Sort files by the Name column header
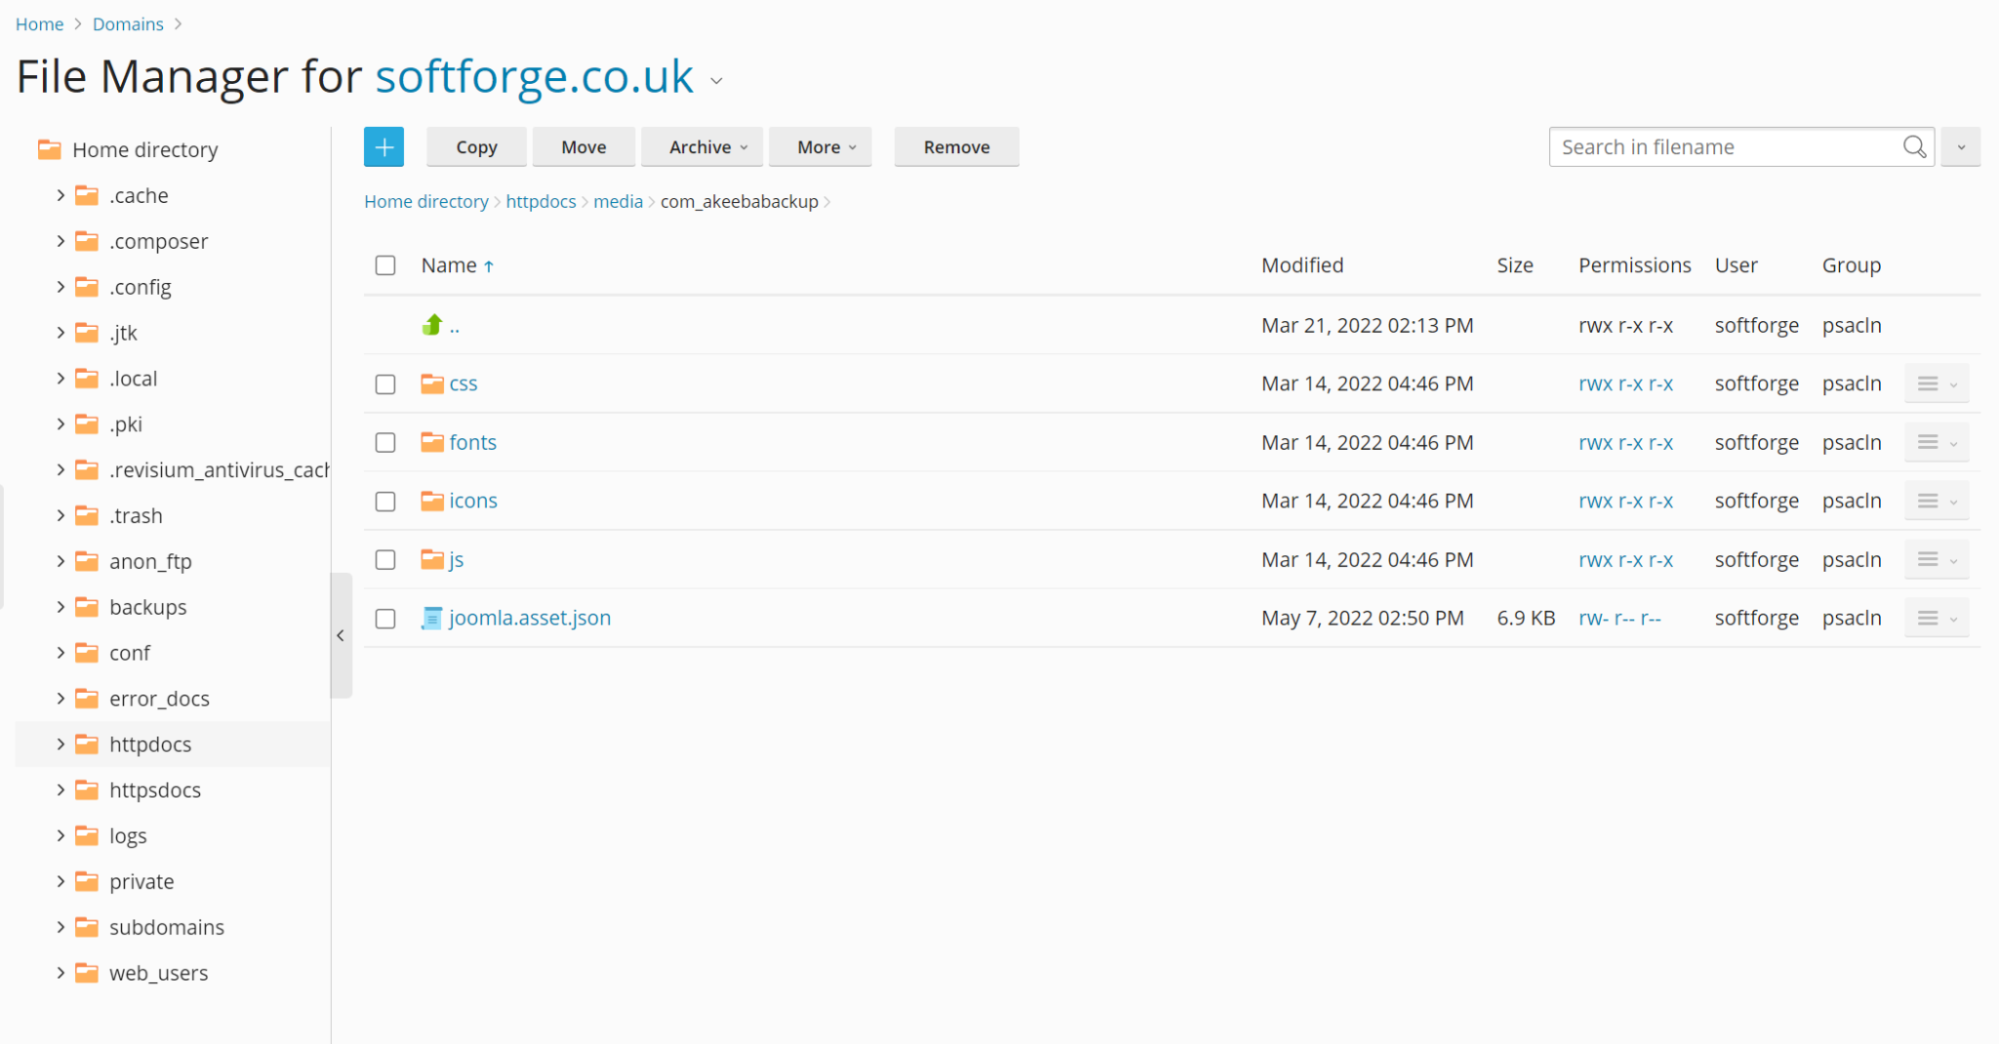This screenshot has width=1999, height=1045. pos(449,265)
